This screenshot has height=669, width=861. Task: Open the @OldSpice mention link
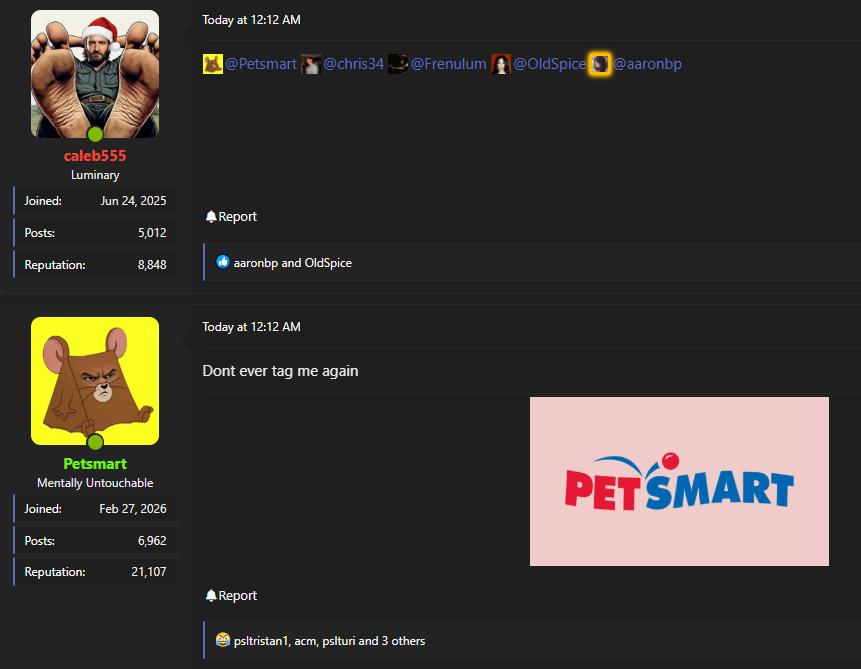[549, 64]
